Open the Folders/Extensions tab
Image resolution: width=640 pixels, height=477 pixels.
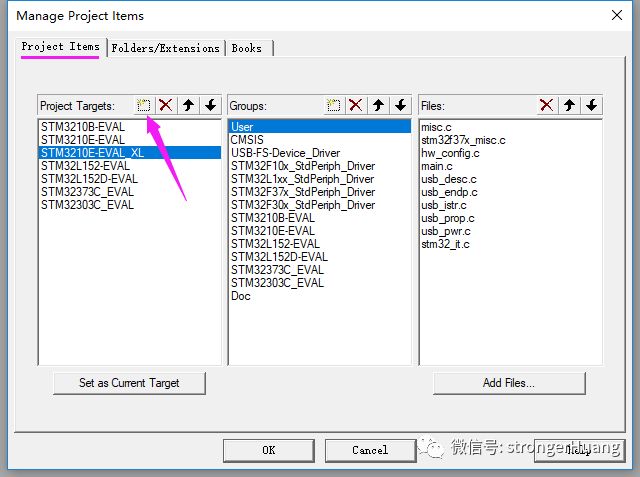(165, 48)
